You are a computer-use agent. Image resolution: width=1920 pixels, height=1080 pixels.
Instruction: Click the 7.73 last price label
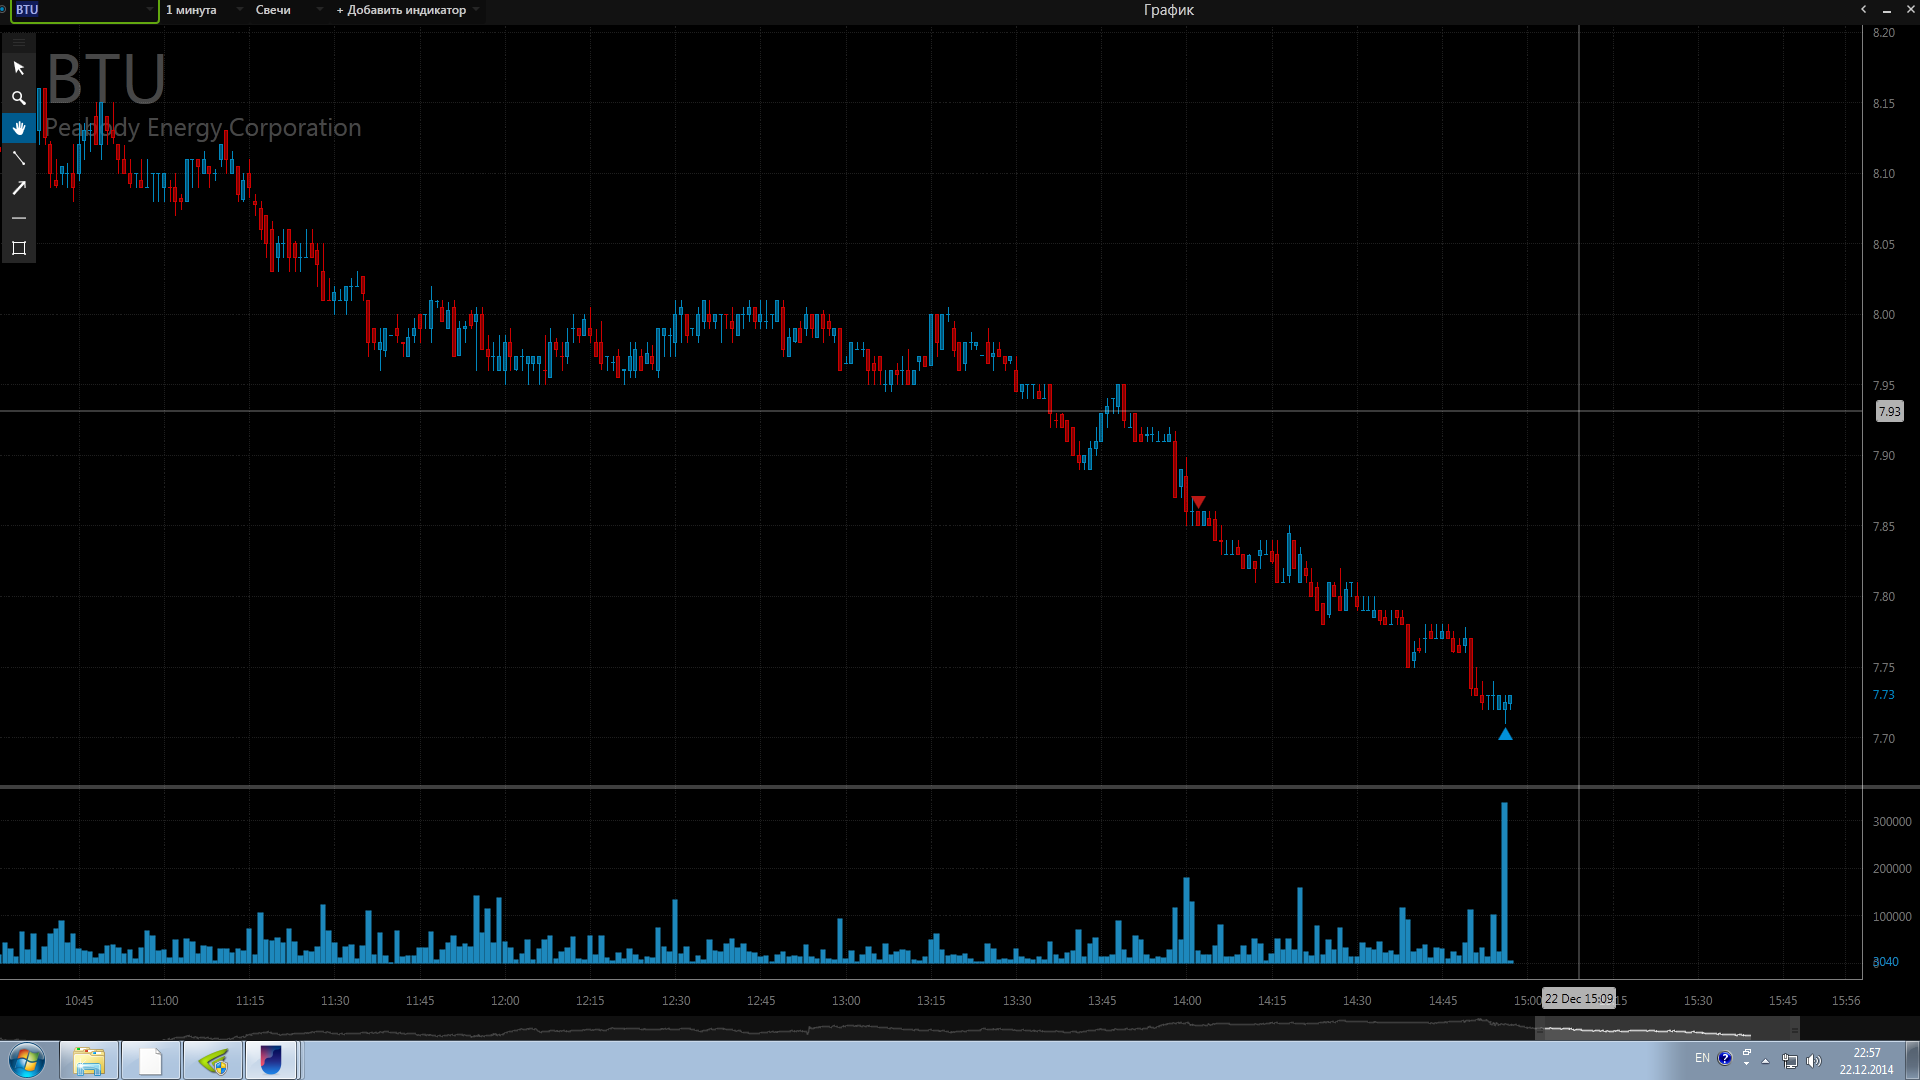coord(1884,695)
